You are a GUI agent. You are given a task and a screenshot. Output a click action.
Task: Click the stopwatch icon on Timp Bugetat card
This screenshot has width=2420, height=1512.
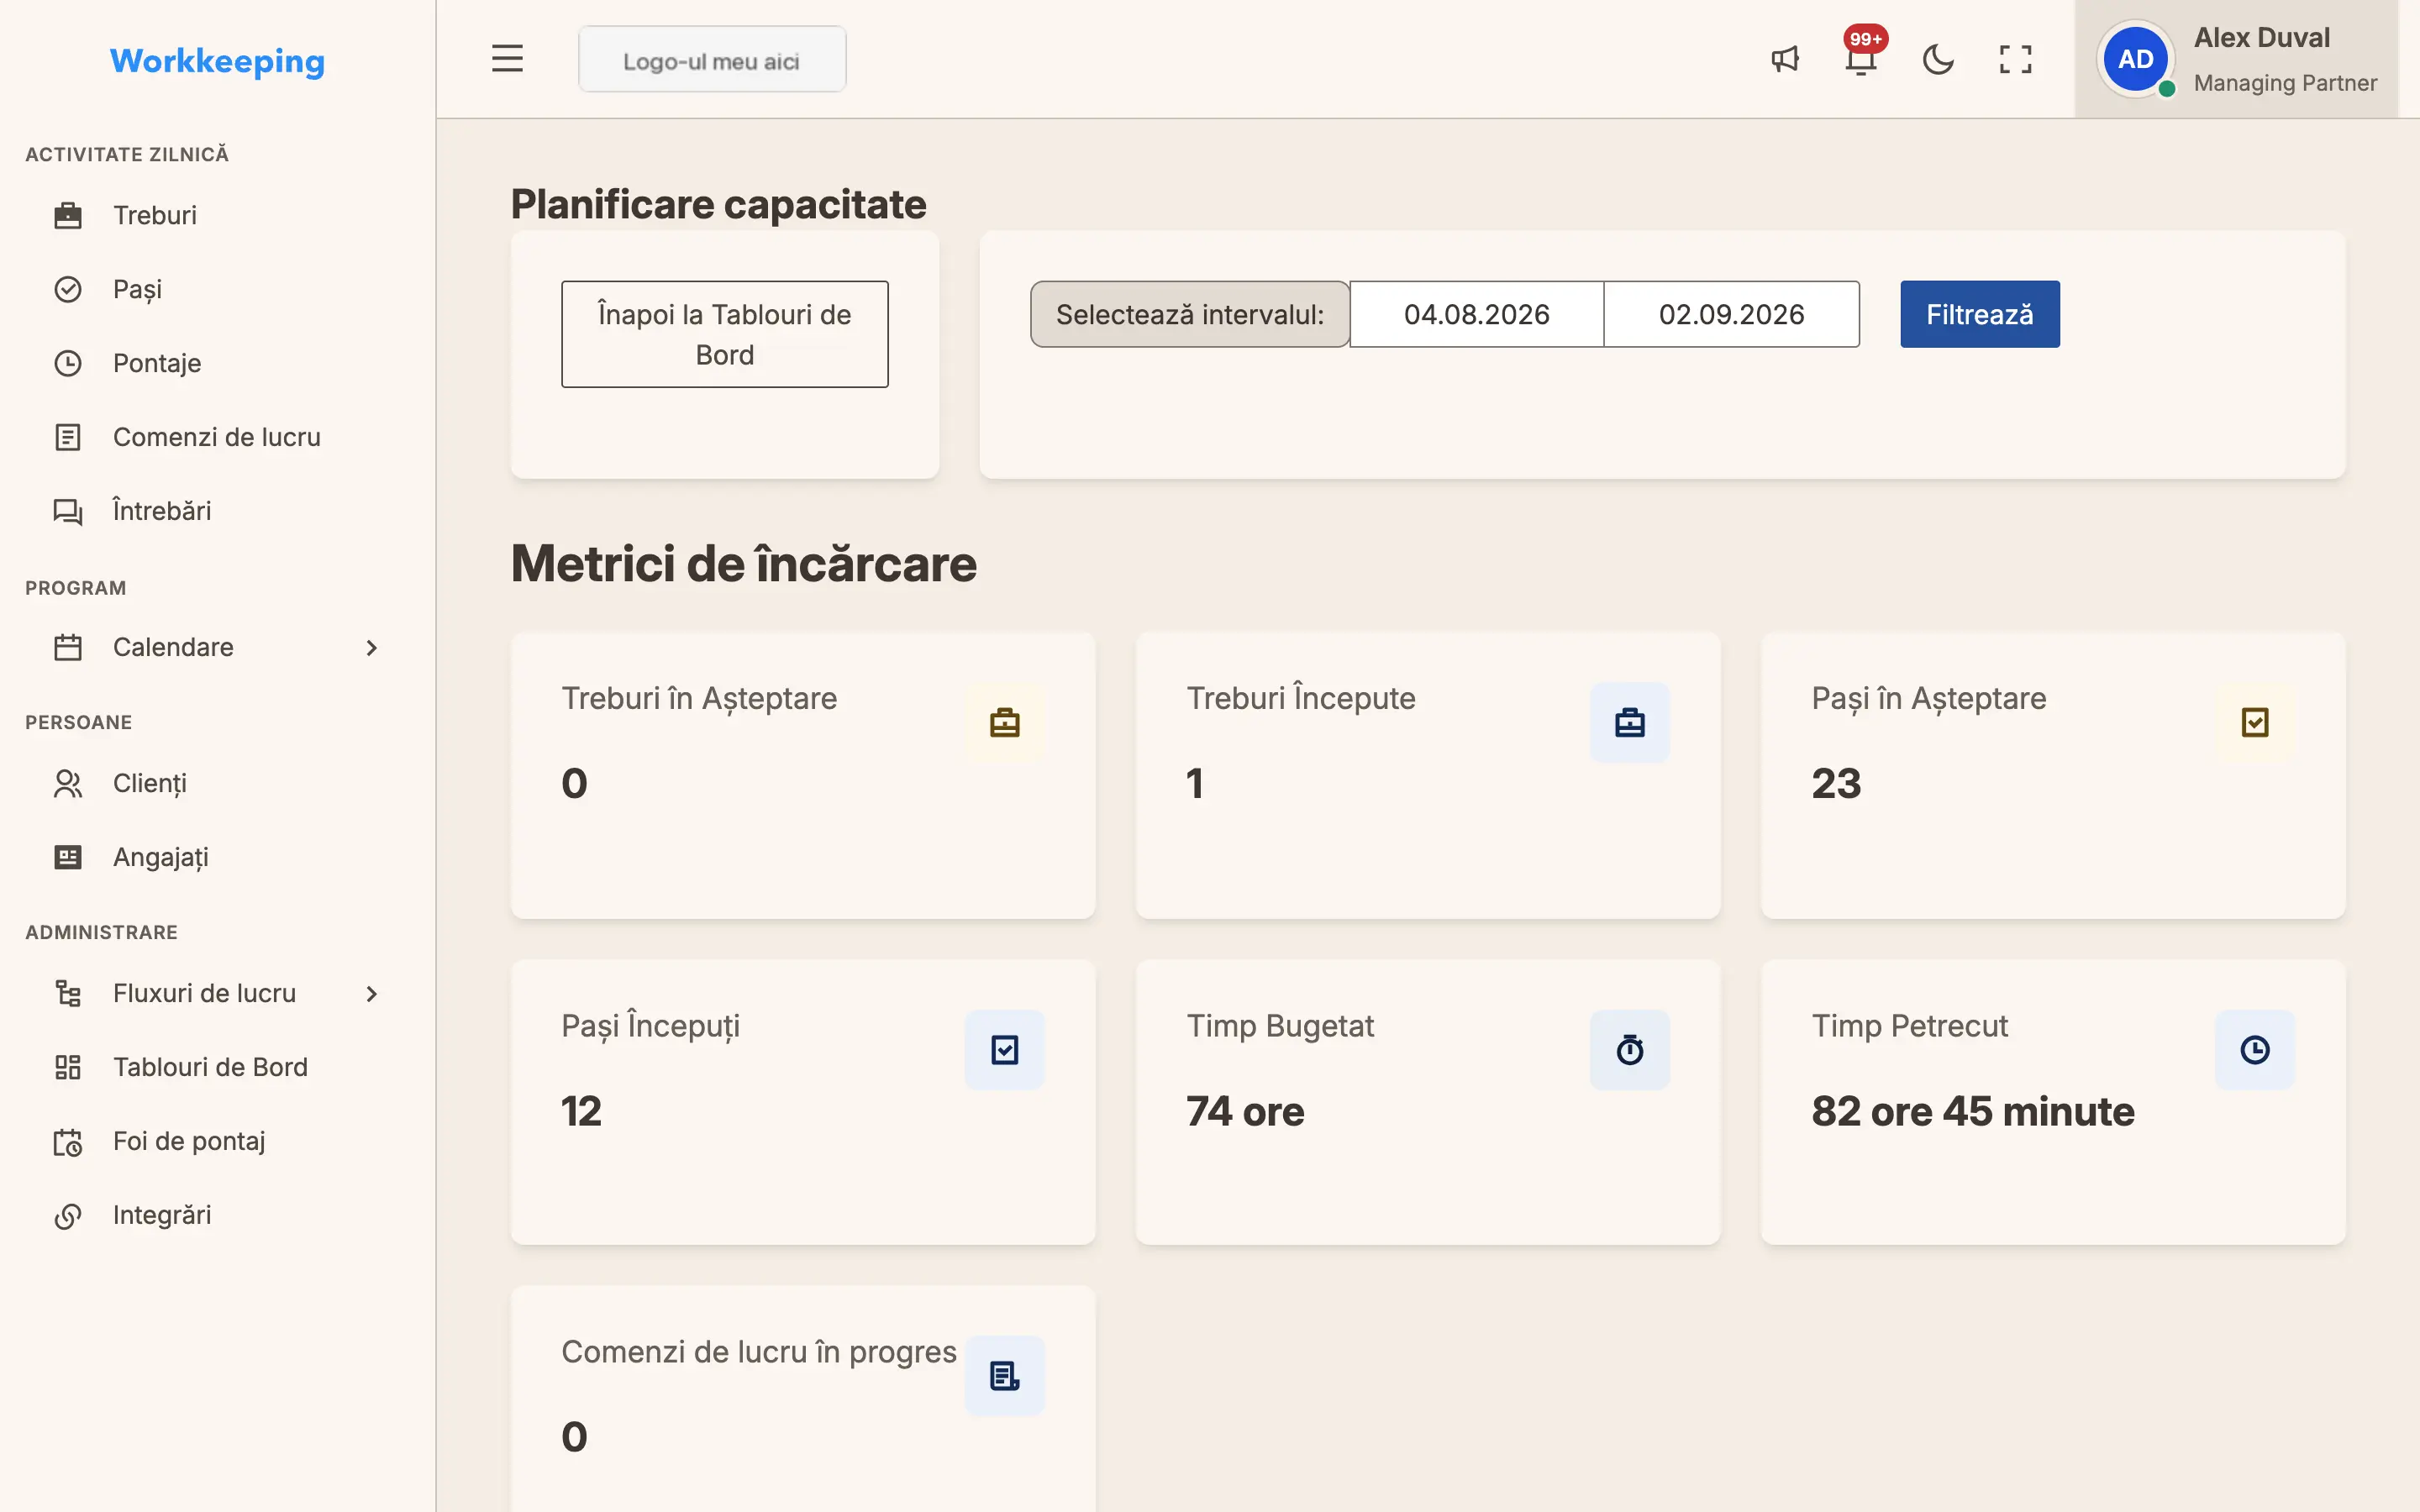coord(1629,1050)
